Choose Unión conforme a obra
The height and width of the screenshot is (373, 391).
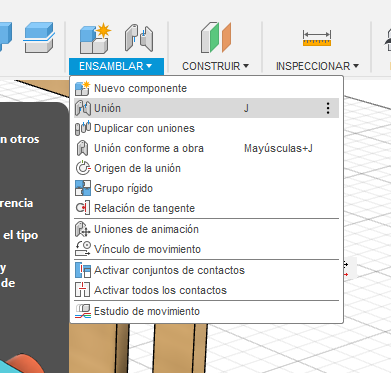tap(206, 148)
